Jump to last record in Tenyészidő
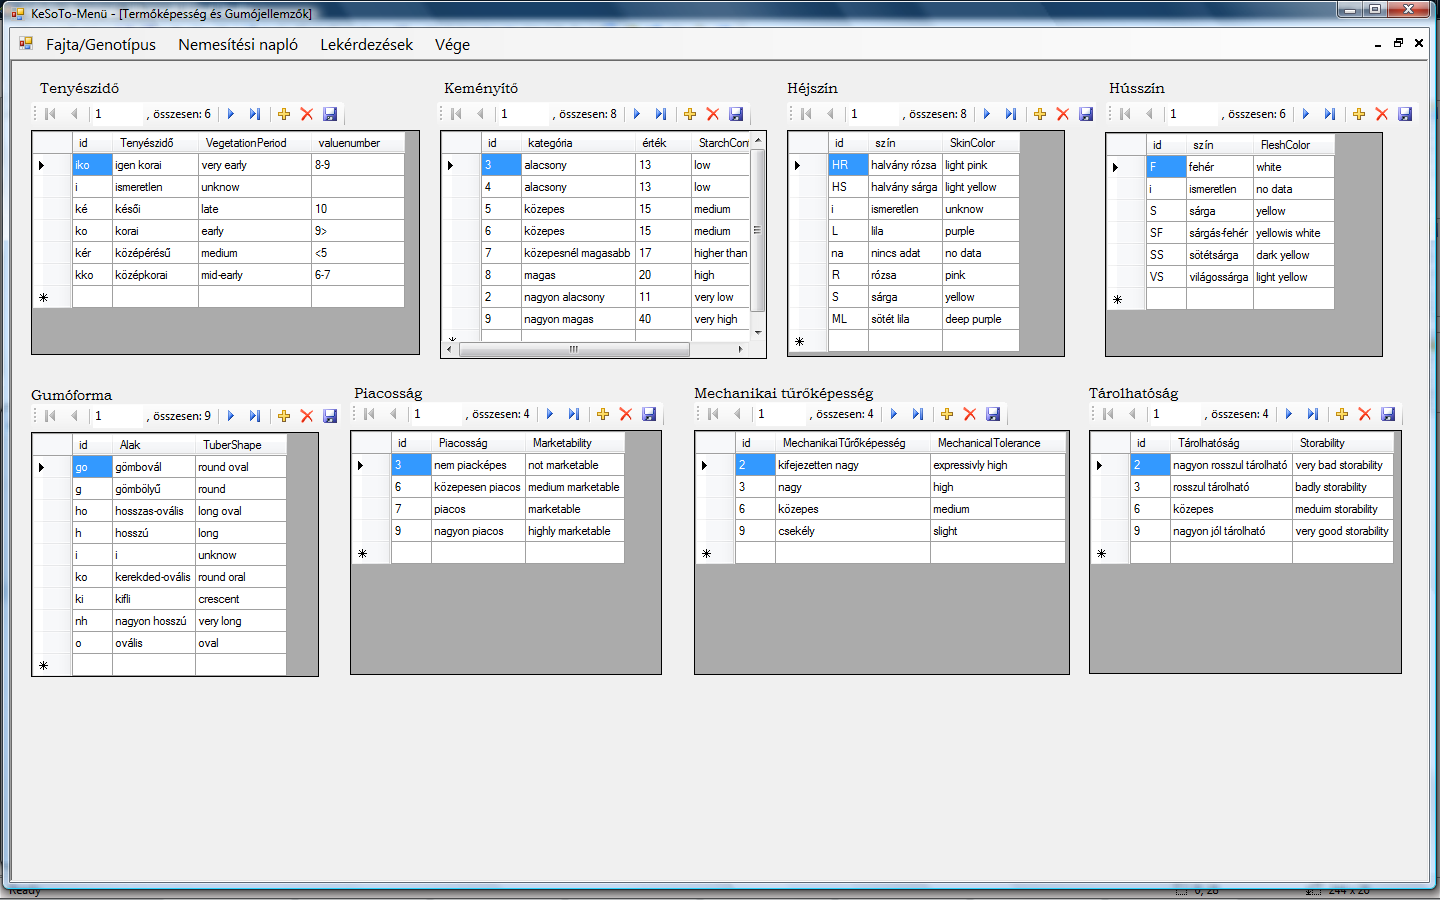 [x=255, y=114]
